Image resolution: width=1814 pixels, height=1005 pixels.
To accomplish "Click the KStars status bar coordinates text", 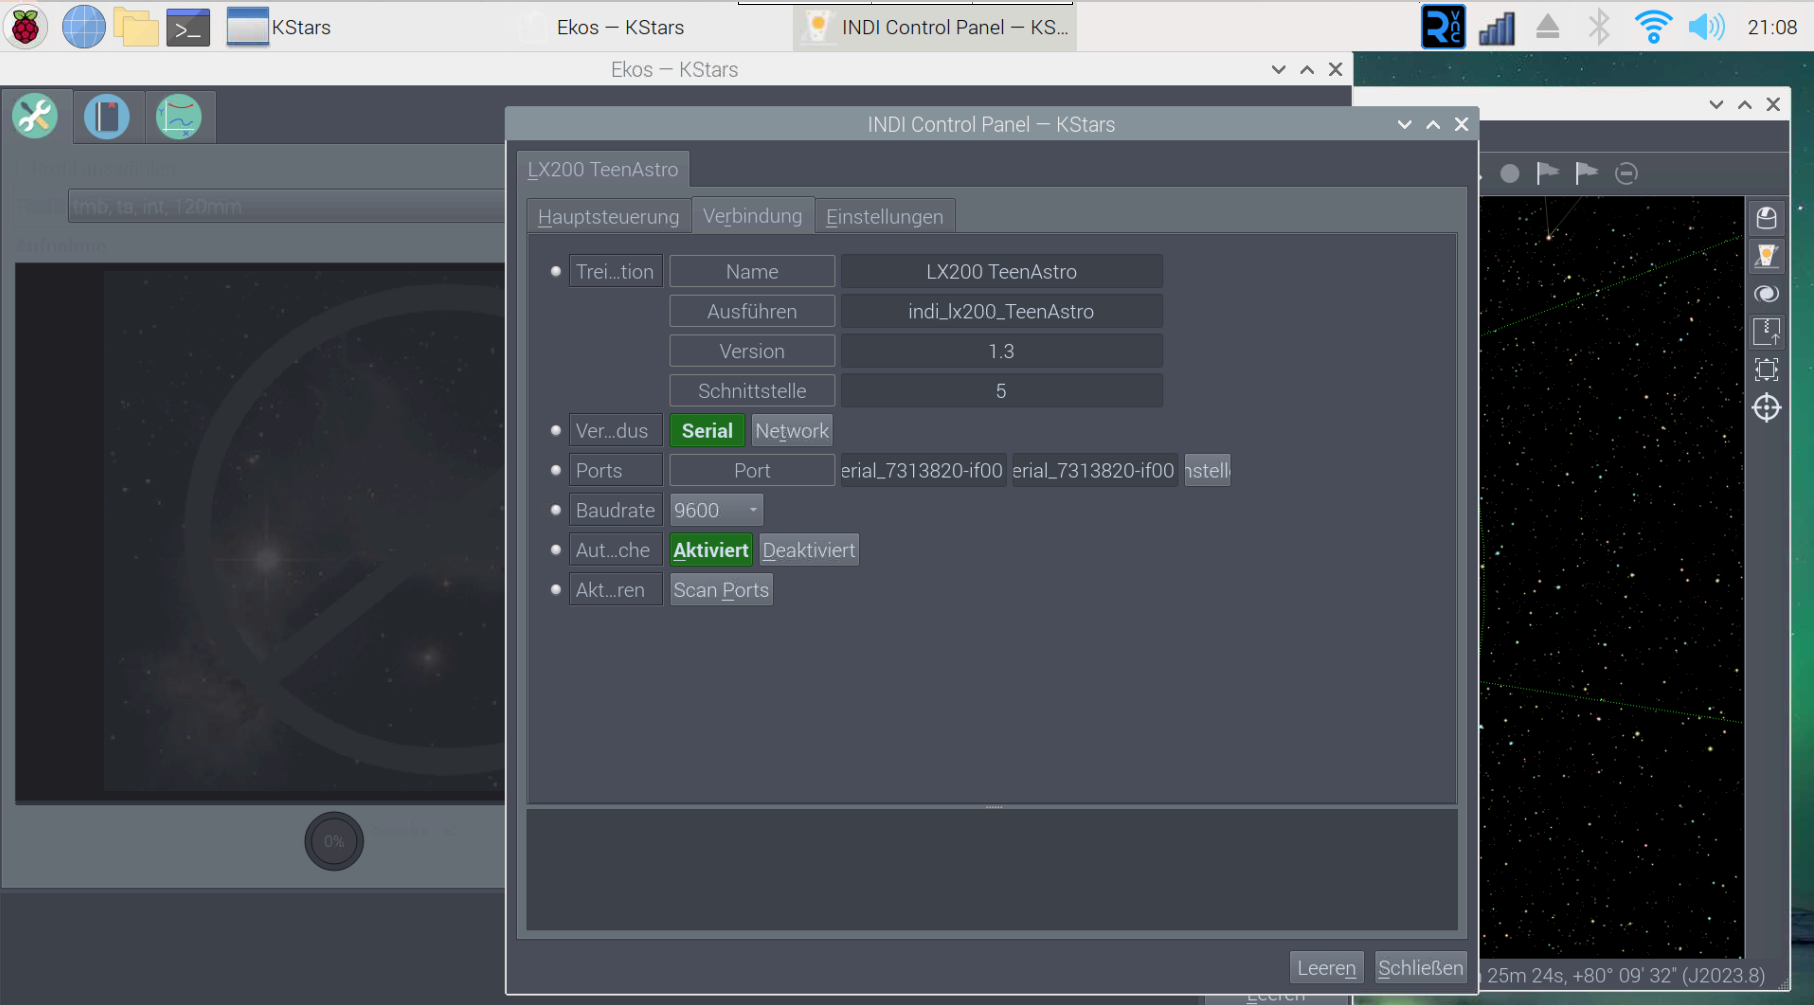I will click(1625, 976).
